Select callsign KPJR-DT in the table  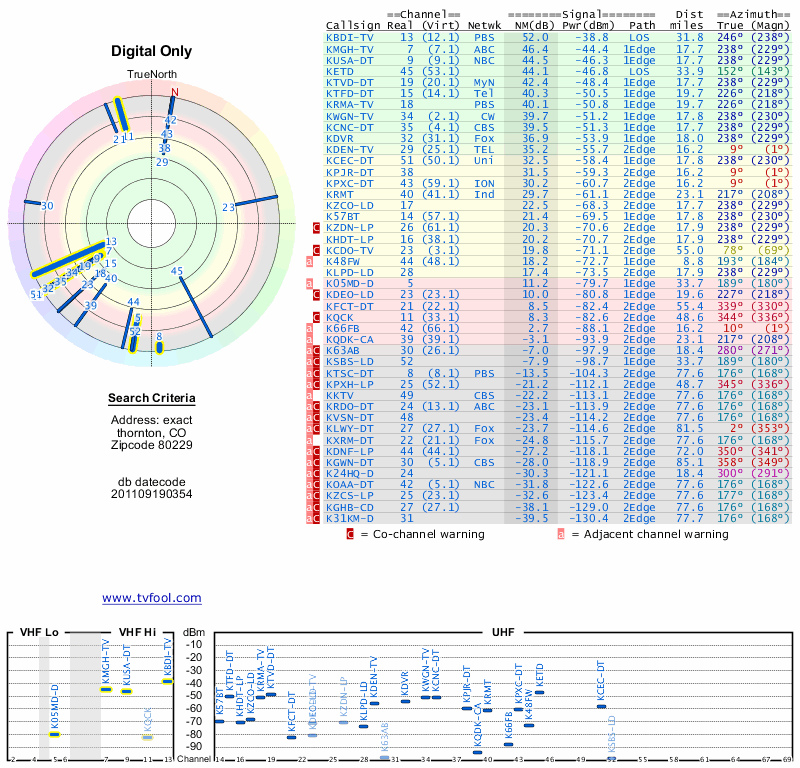tap(349, 172)
